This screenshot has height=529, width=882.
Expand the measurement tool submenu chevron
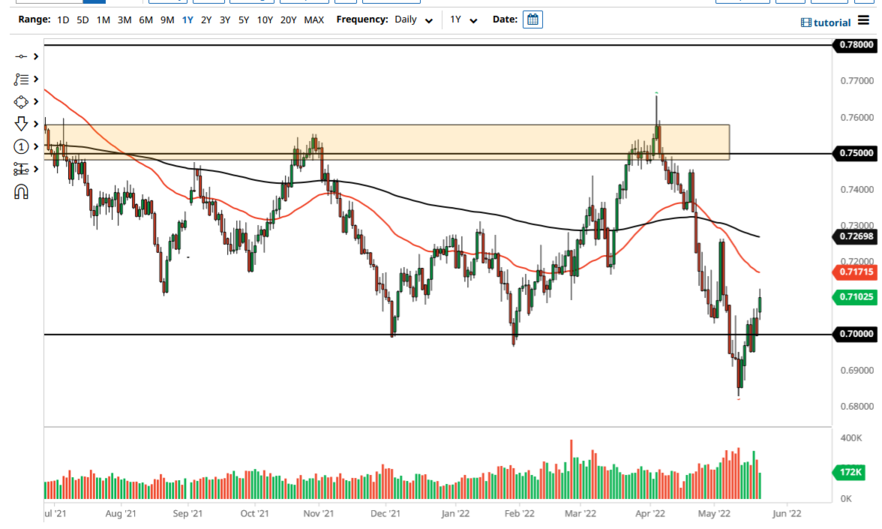[x=36, y=169]
